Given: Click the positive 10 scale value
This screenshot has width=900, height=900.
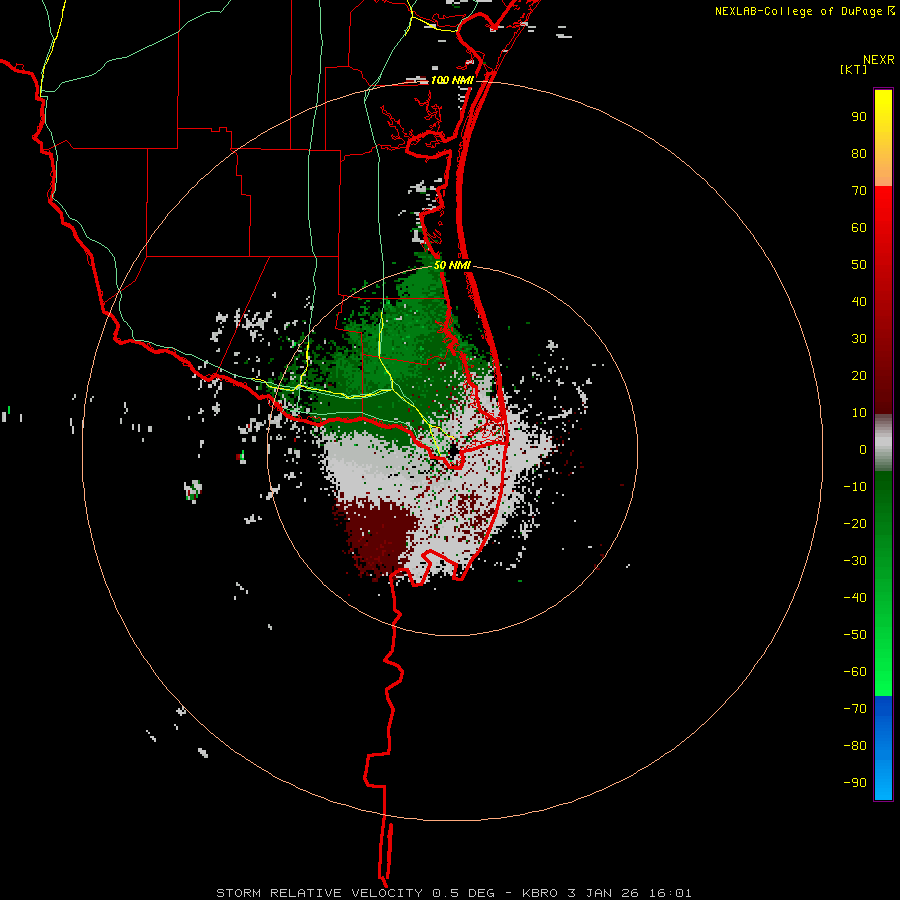Looking at the screenshot, I should [859, 413].
